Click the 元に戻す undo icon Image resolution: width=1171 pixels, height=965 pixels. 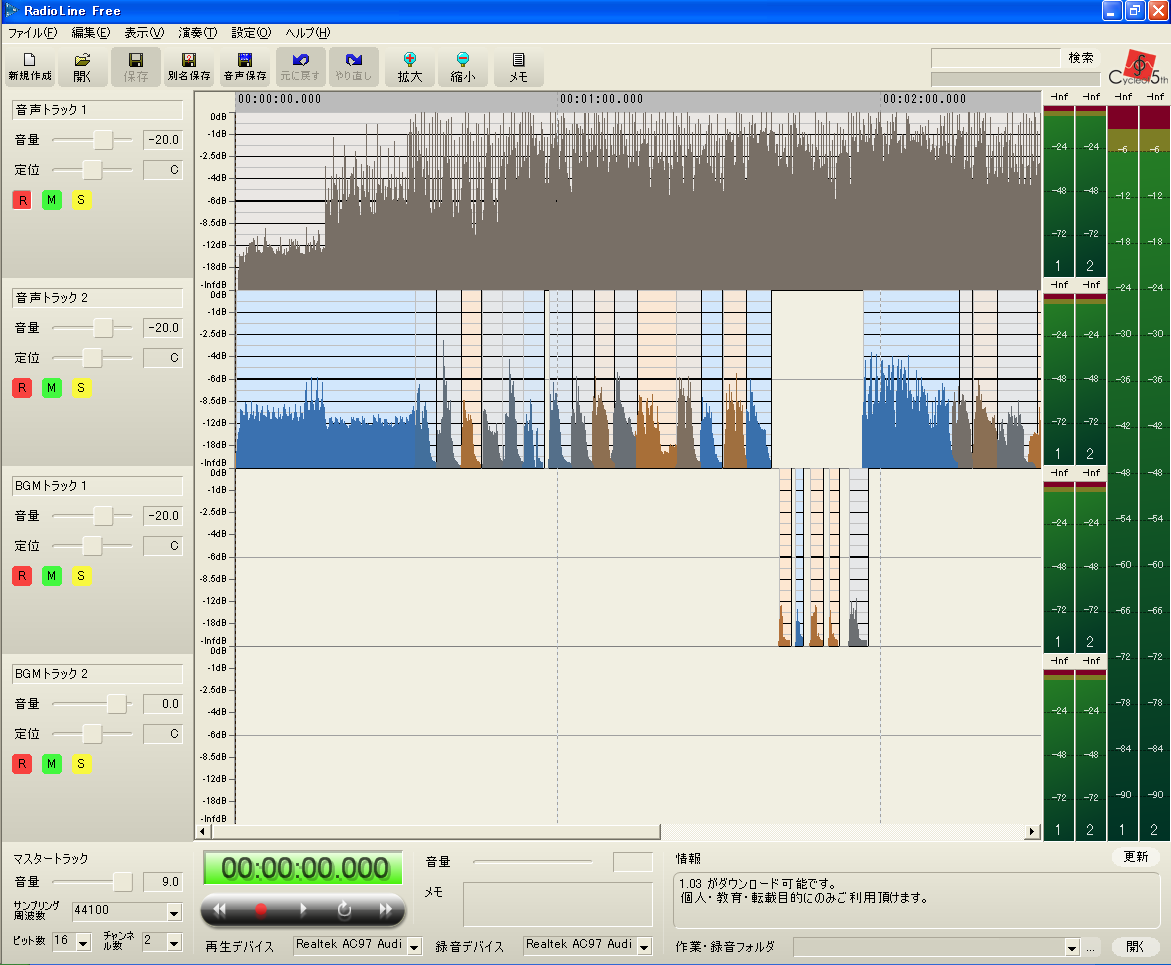[x=300, y=66]
